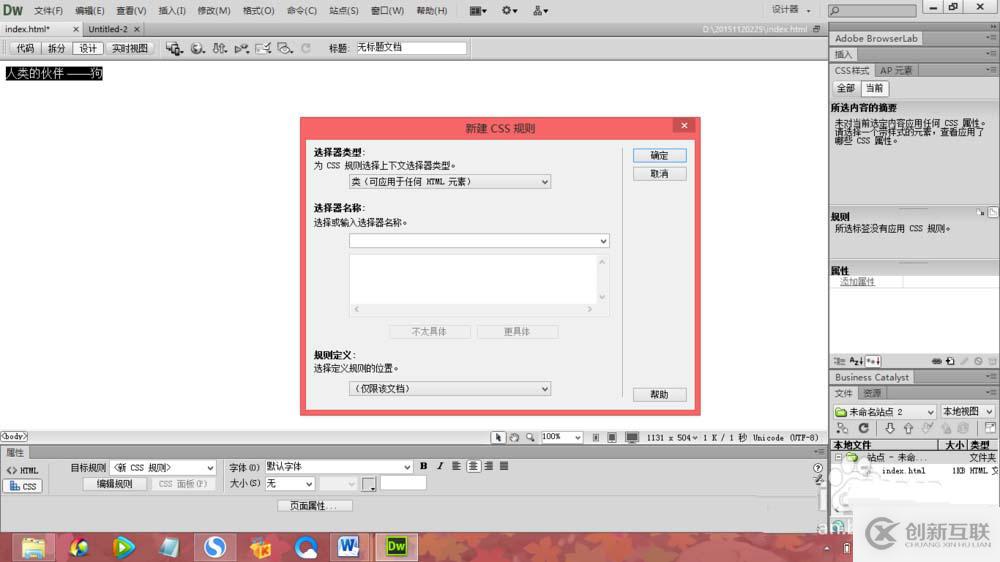Open the selector name combo box
The height and width of the screenshot is (562, 1000).
tap(479, 241)
